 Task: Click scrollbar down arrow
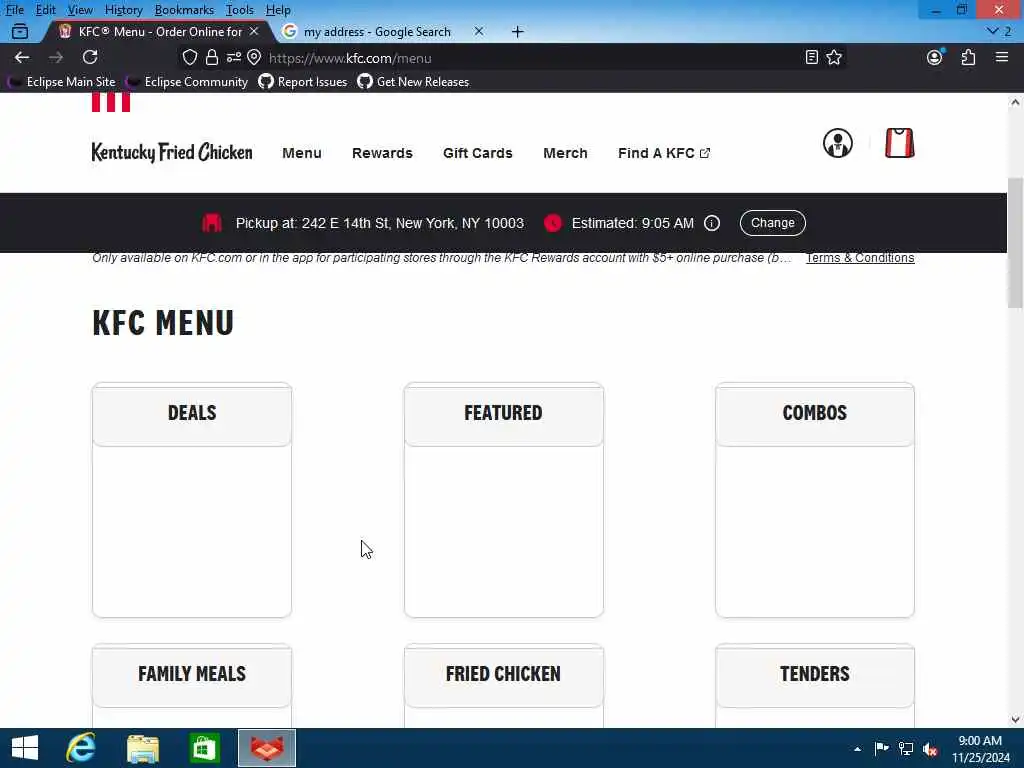(x=1015, y=720)
